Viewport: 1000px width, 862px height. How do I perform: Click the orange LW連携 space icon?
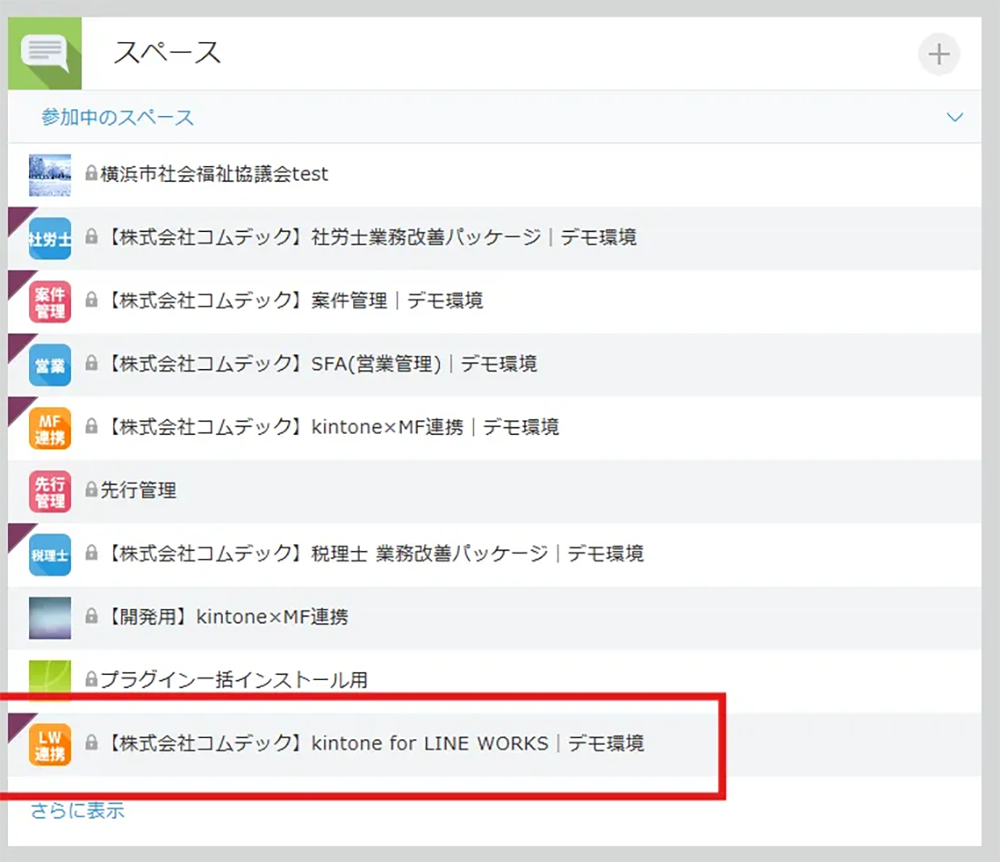50,745
